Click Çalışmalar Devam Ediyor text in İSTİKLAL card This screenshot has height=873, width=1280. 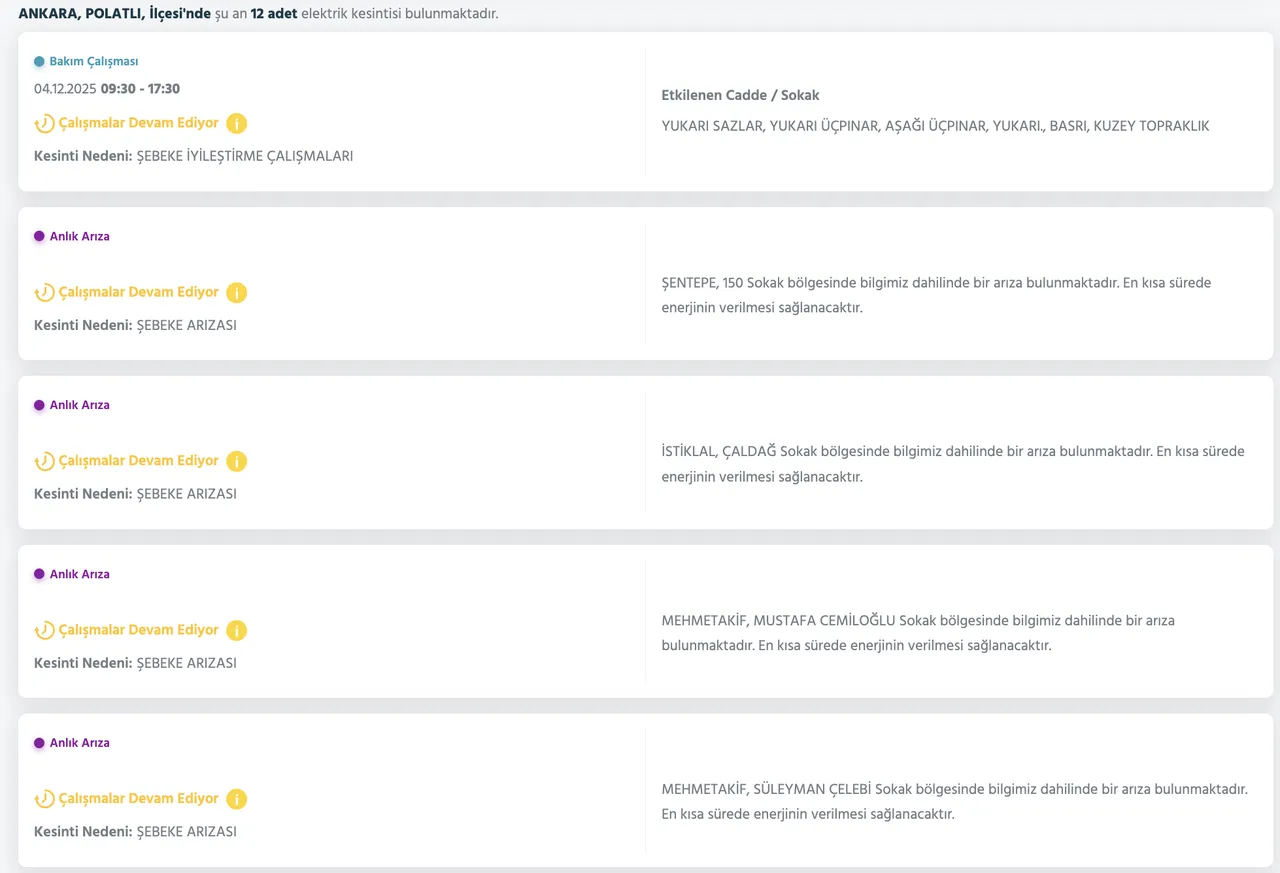(x=138, y=461)
